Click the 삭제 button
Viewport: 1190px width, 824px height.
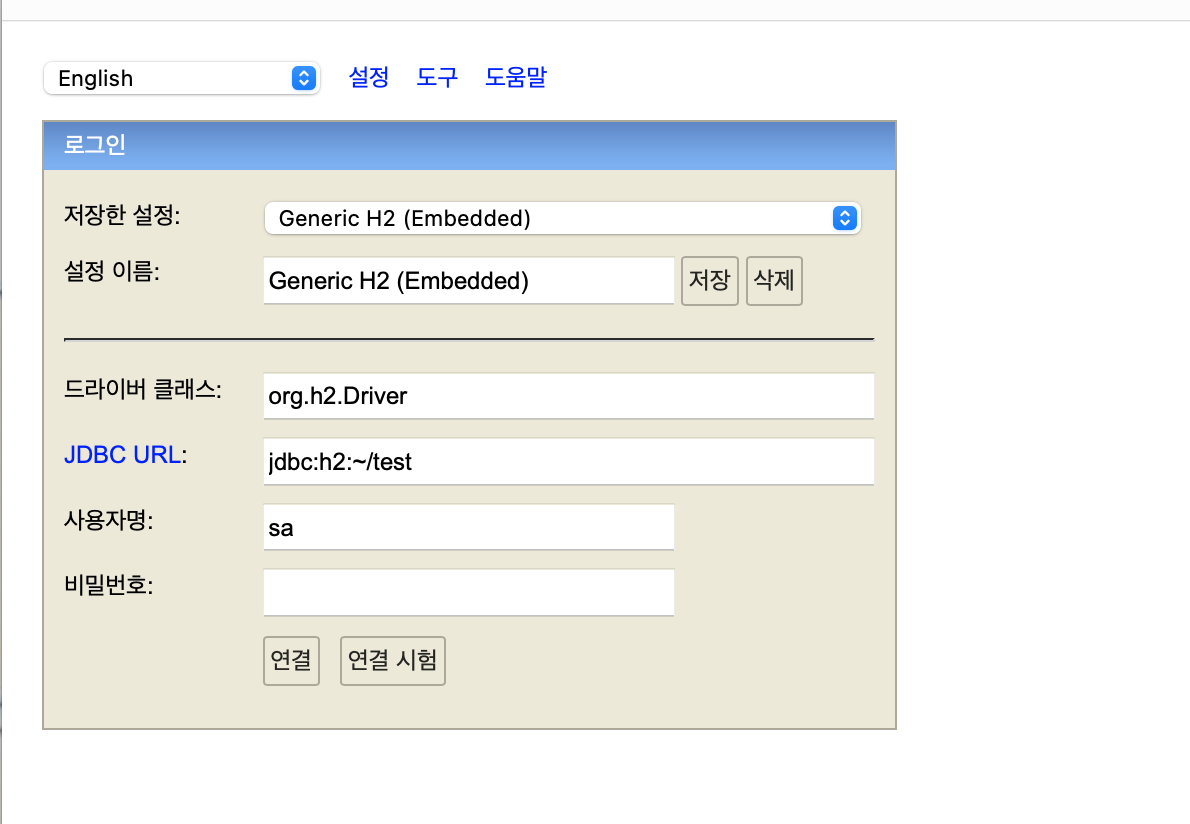(774, 281)
